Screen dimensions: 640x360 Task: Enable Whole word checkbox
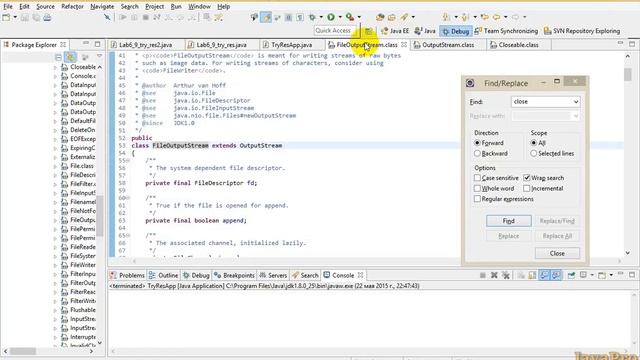(477, 189)
